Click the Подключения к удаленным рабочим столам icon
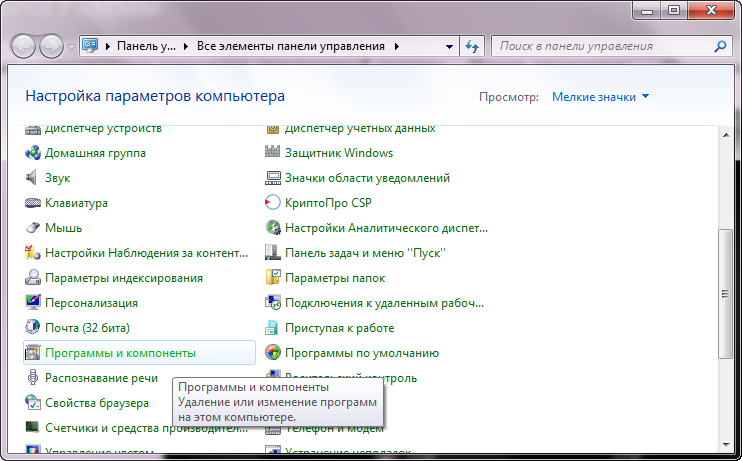The height and width of the screenshot is (461, 742). [x=273, y=303]
